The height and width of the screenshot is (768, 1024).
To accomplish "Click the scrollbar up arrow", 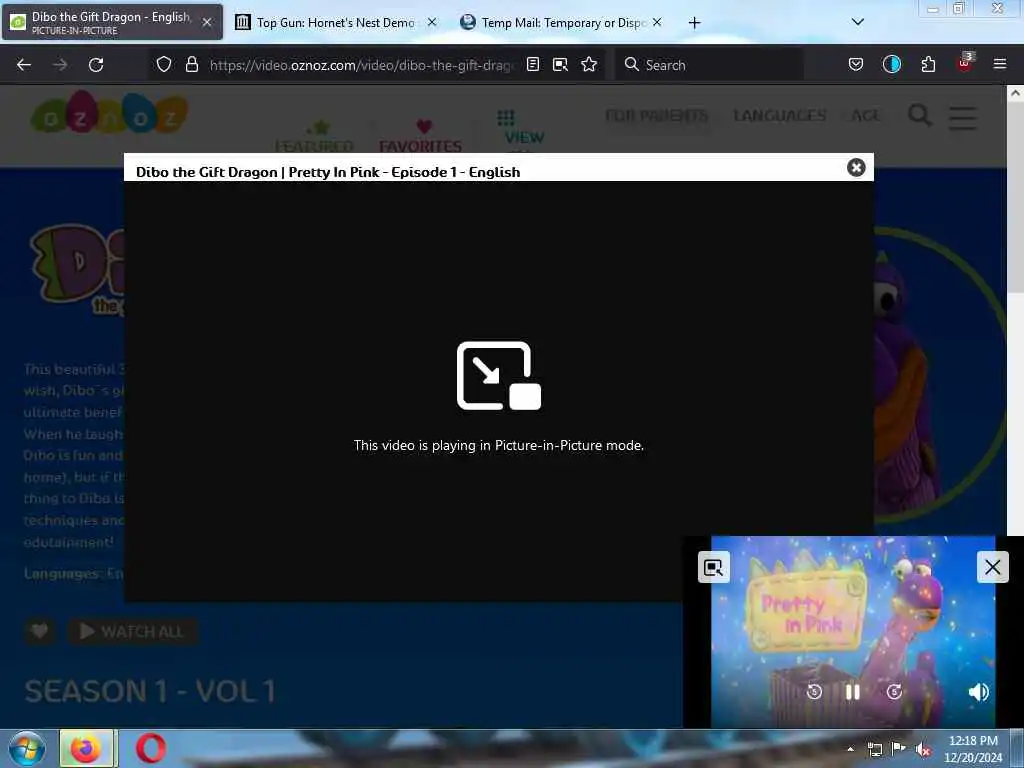I will point(1016,93).
